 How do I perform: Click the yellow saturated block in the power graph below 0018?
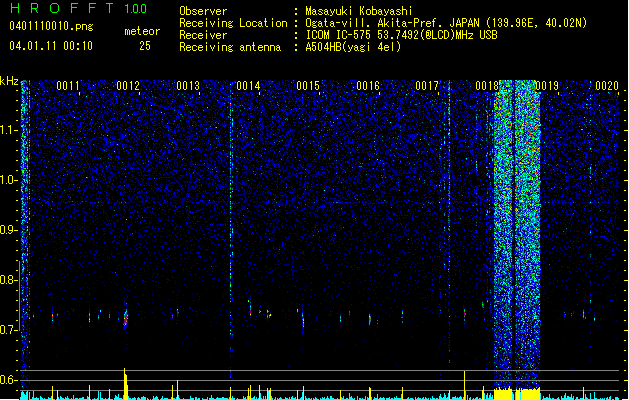[x=517, y=394]
